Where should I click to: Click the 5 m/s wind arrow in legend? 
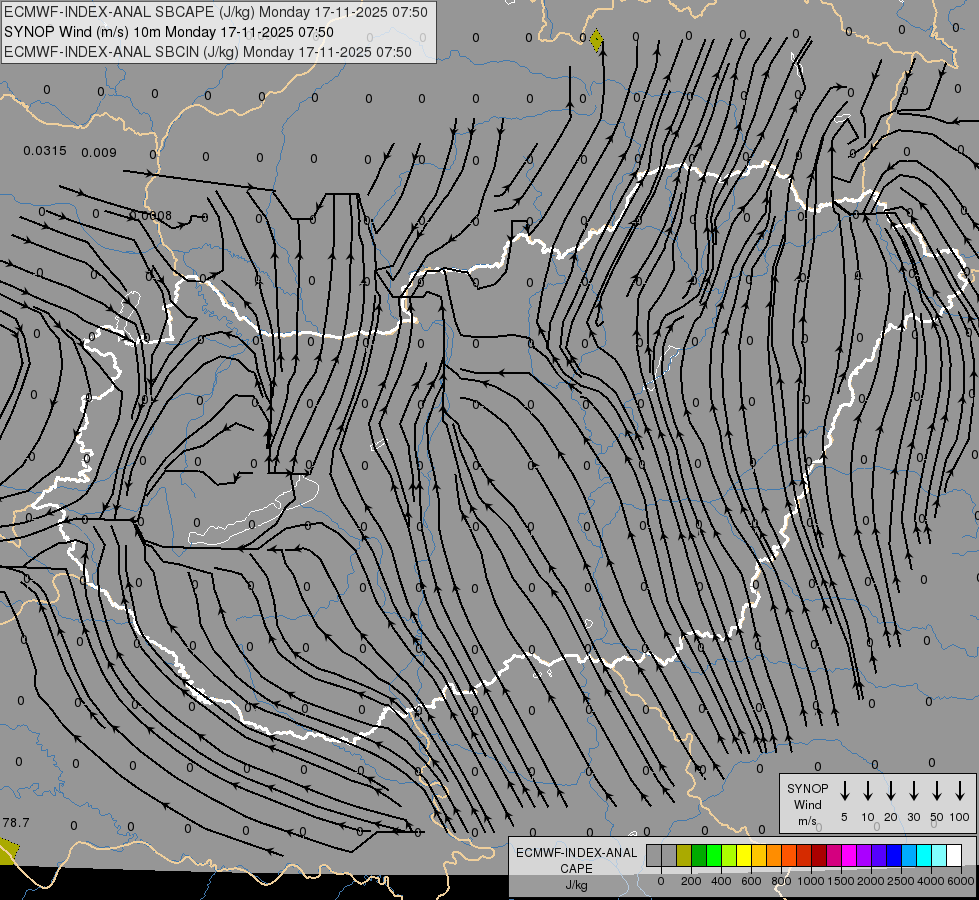[x=844, y=790]
